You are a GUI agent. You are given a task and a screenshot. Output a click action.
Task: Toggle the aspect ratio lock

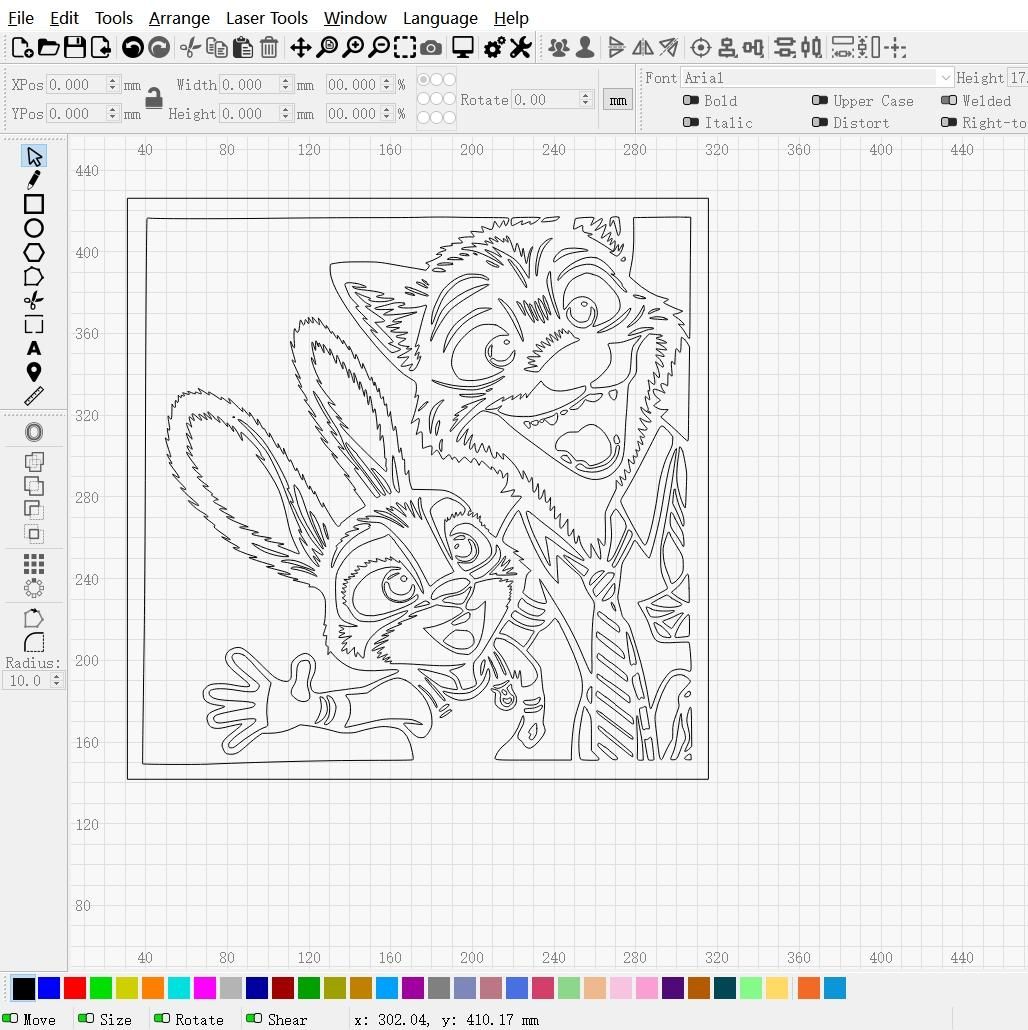point(154,98)
